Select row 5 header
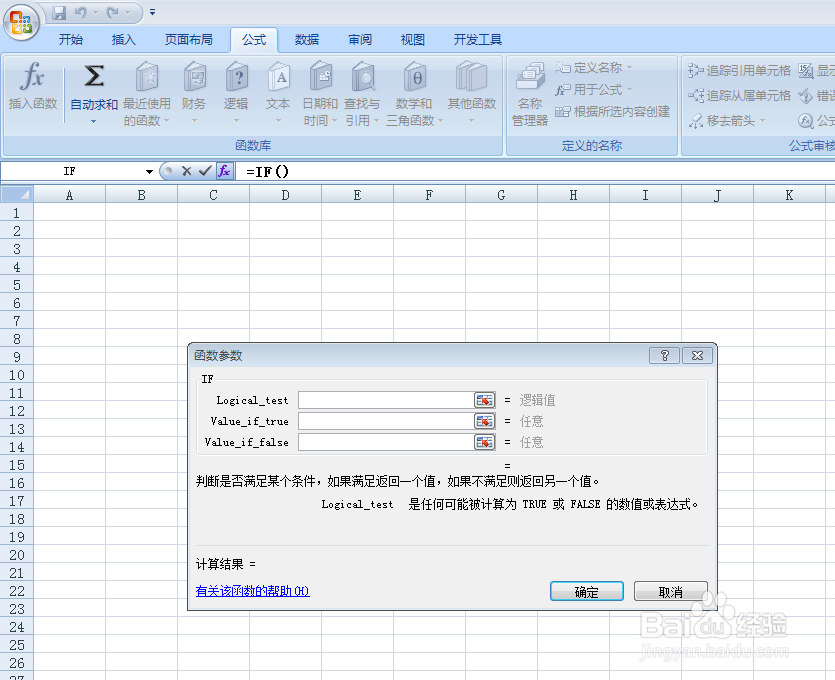This screenshot has width=835, height=680. pos(17,285)
